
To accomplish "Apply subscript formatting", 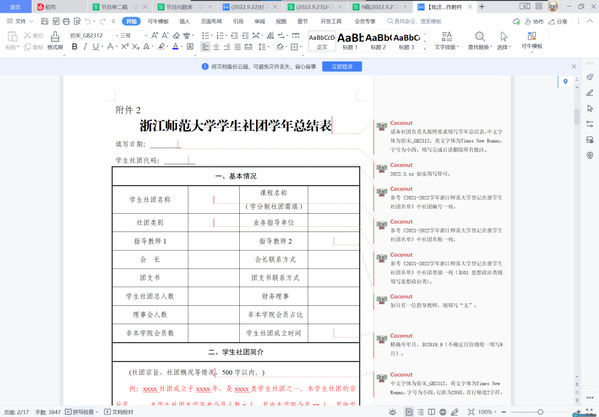I will click(x=135, y=47).
